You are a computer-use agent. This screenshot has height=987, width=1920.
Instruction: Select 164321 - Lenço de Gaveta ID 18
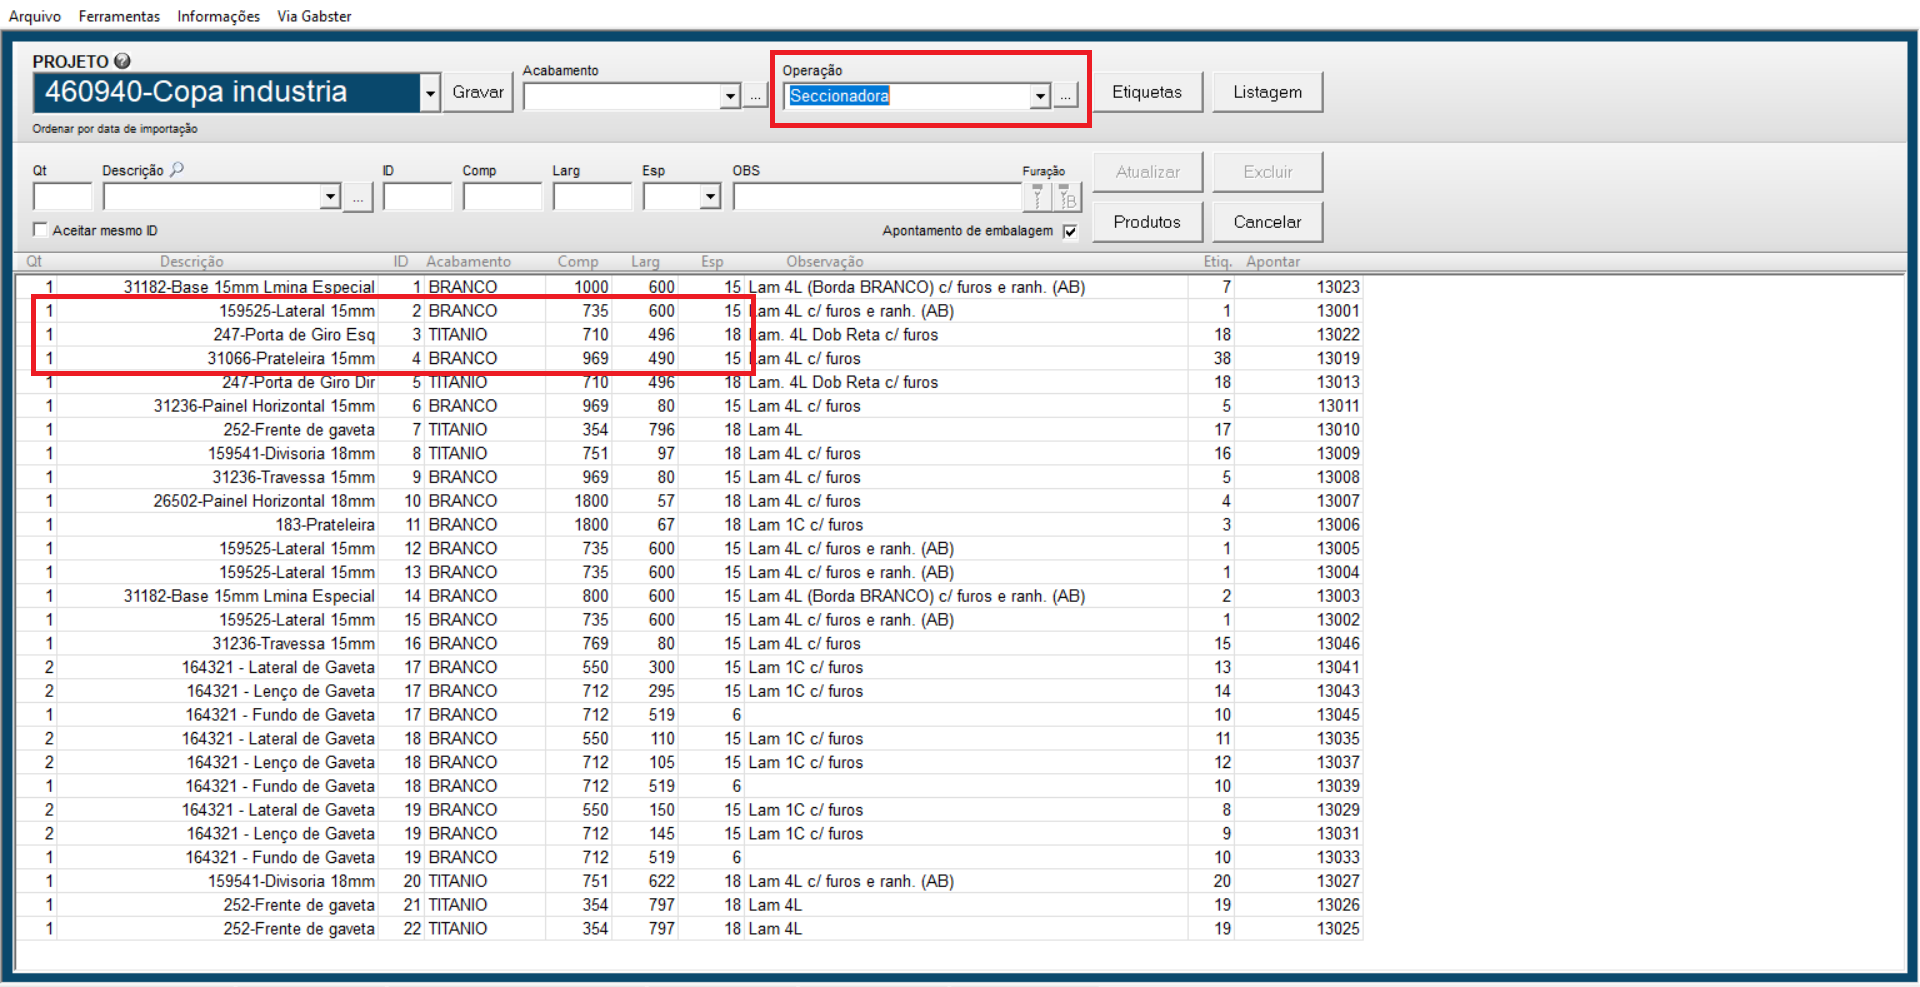689,763
